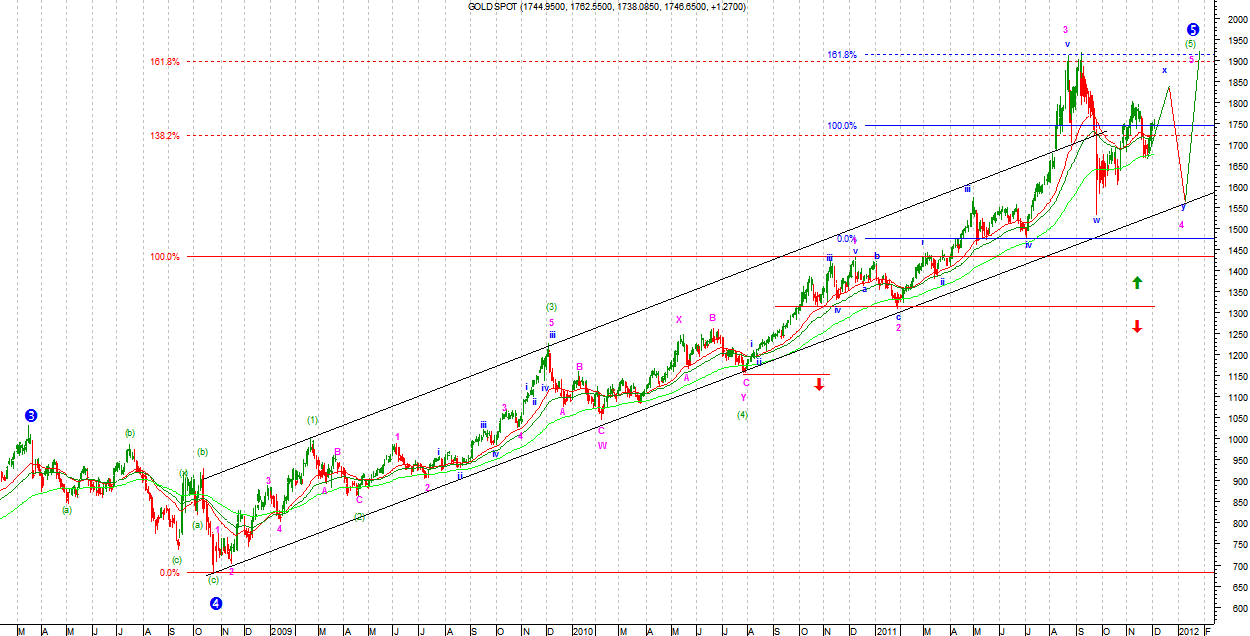Screen dimensions: 1250x636
Task: Select the magenta X wave label
Action: tap(679, 320)
